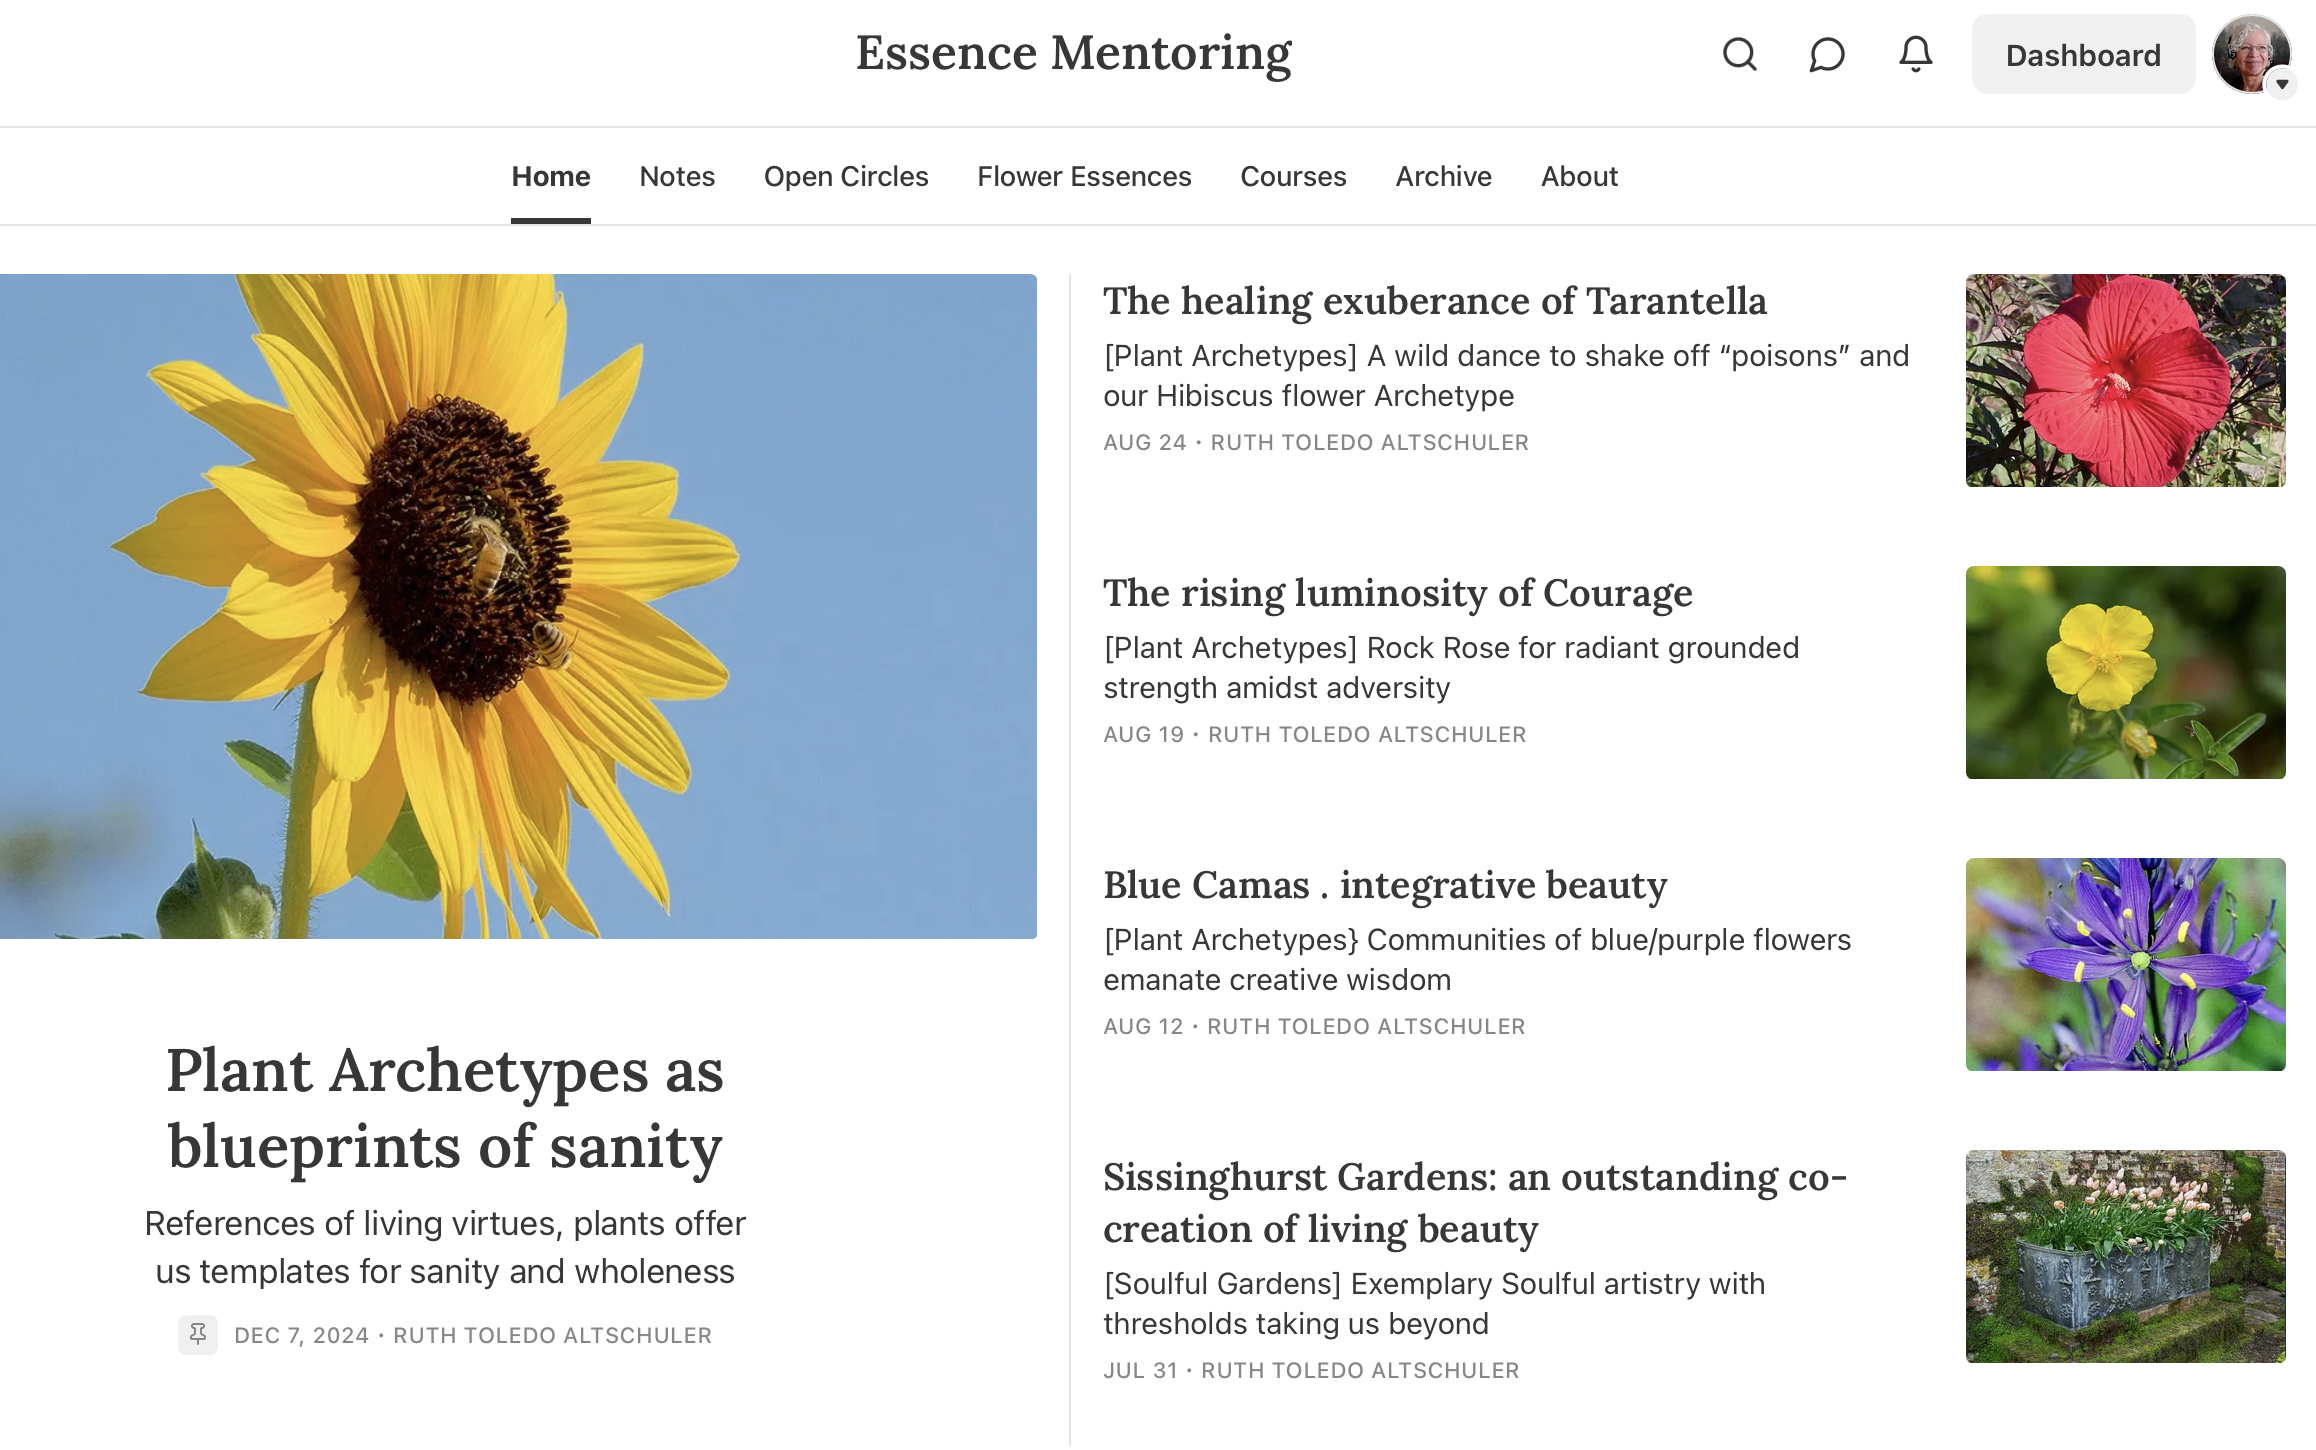Expand the profile avatar dropdown arrow
Screen dimensions: 2316x1450
[x=2282, y=84]
